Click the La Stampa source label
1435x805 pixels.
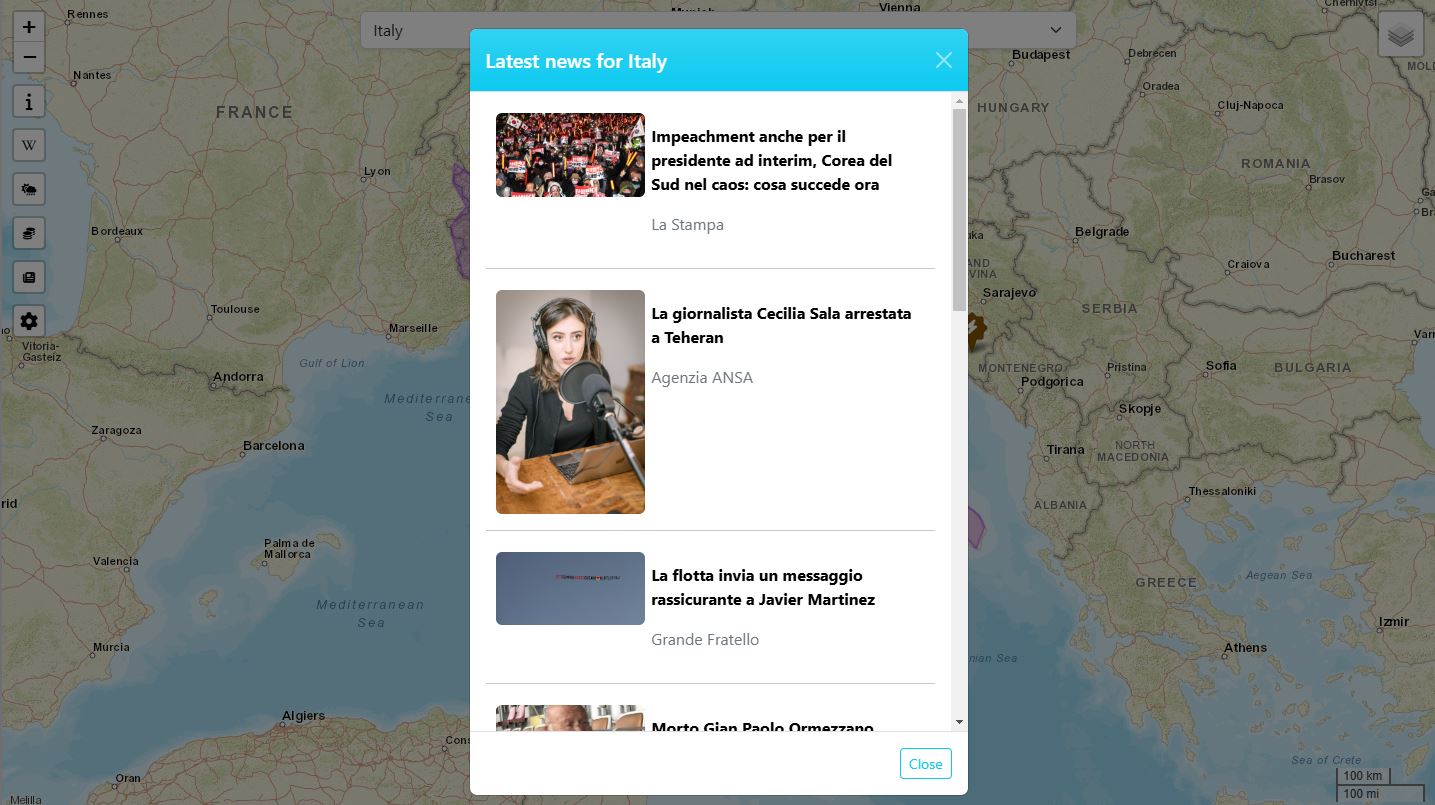[x=687, y=225]
